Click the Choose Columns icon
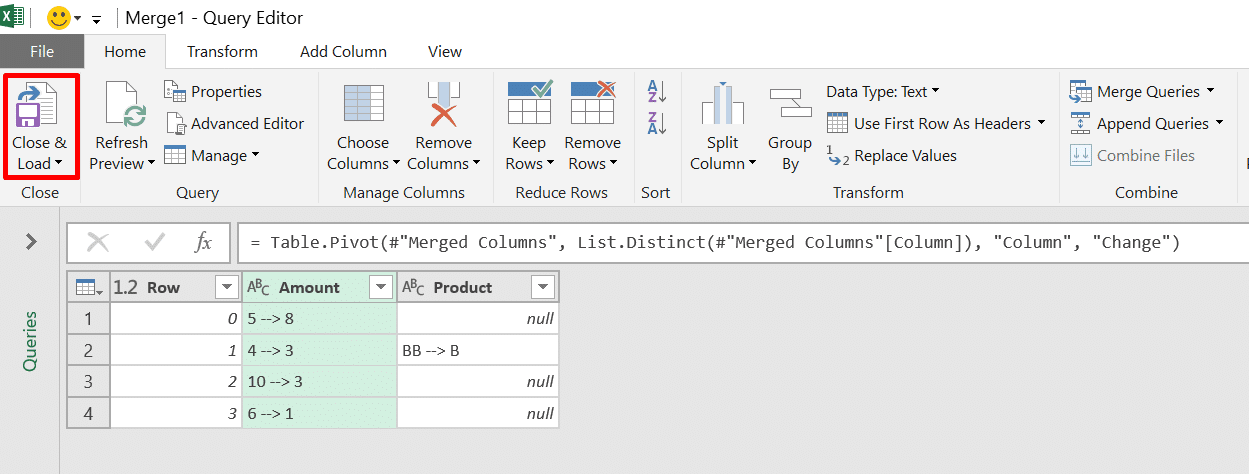Screen dimensions: 1249x474 pos(362,106)
